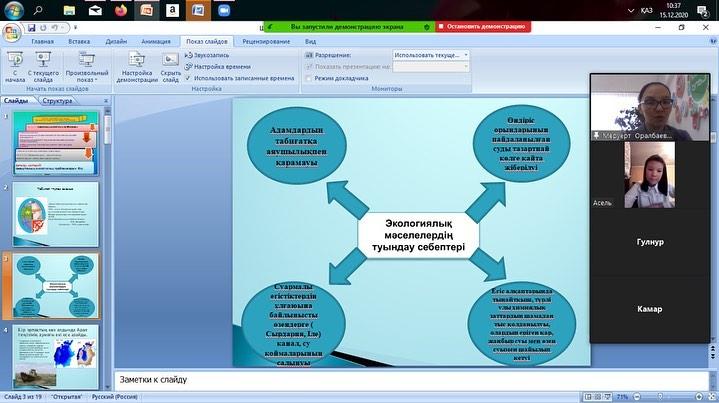Open Rehearse Timings (Настройка времени)

pos(219,66)
